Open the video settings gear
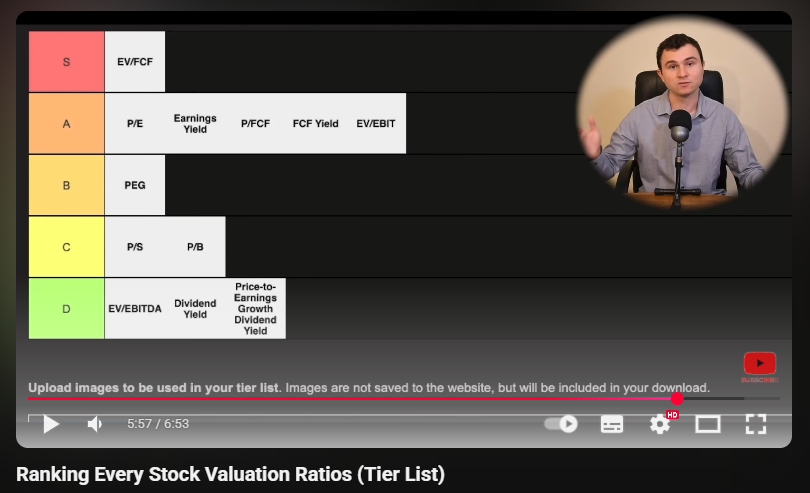Viewport: 810px width, 493px height. pos(660,424)
